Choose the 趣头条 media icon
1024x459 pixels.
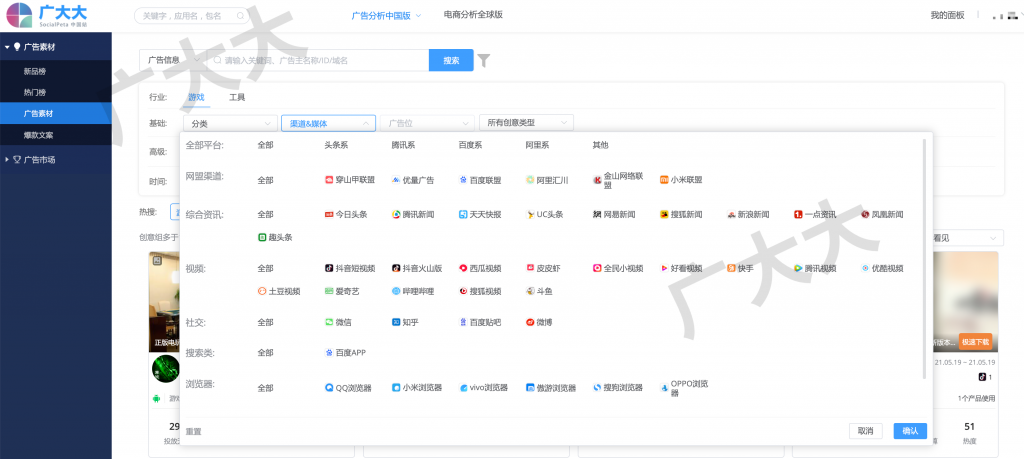tap(263, 237)
